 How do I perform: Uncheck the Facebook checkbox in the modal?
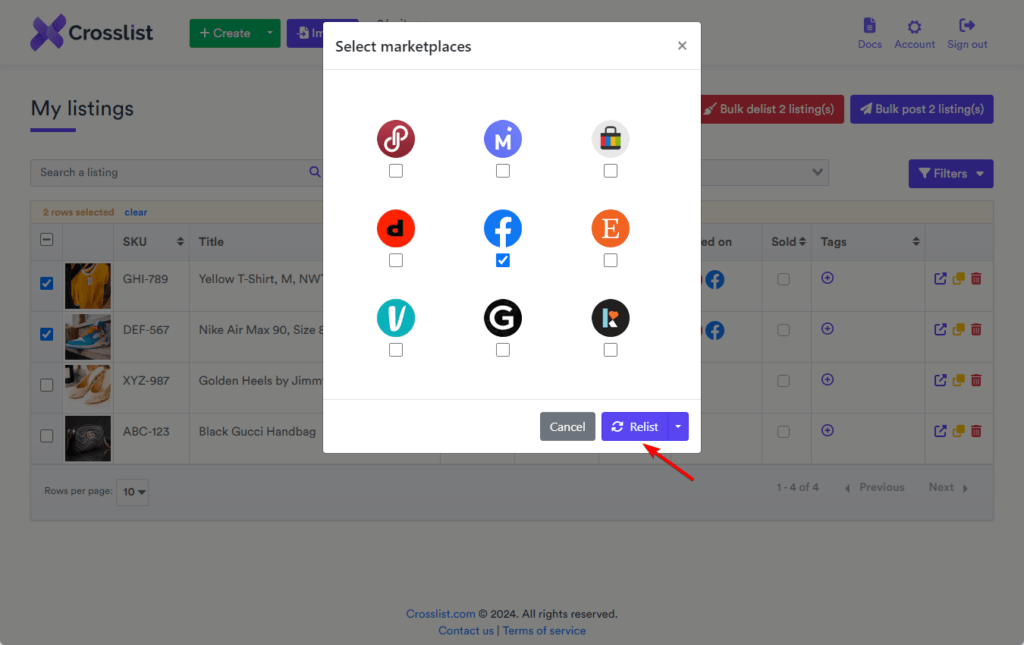tap(503, 260)
